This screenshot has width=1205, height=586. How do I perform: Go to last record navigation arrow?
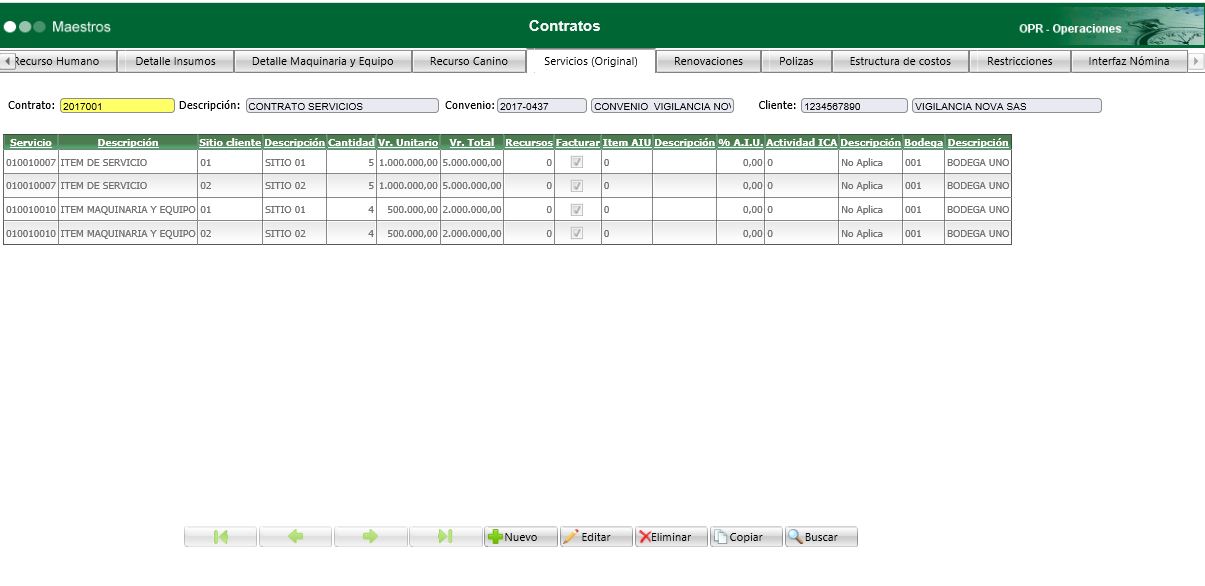click(x=446, y=537)
